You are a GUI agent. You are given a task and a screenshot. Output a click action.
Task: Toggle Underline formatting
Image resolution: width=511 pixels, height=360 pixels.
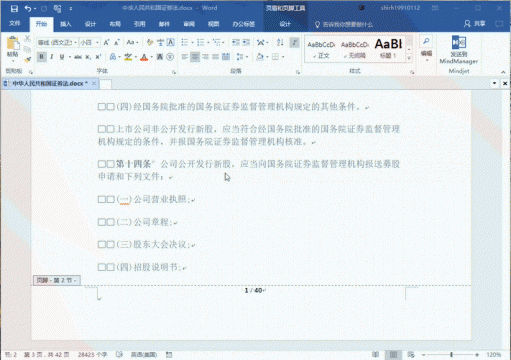click(62, 57)
